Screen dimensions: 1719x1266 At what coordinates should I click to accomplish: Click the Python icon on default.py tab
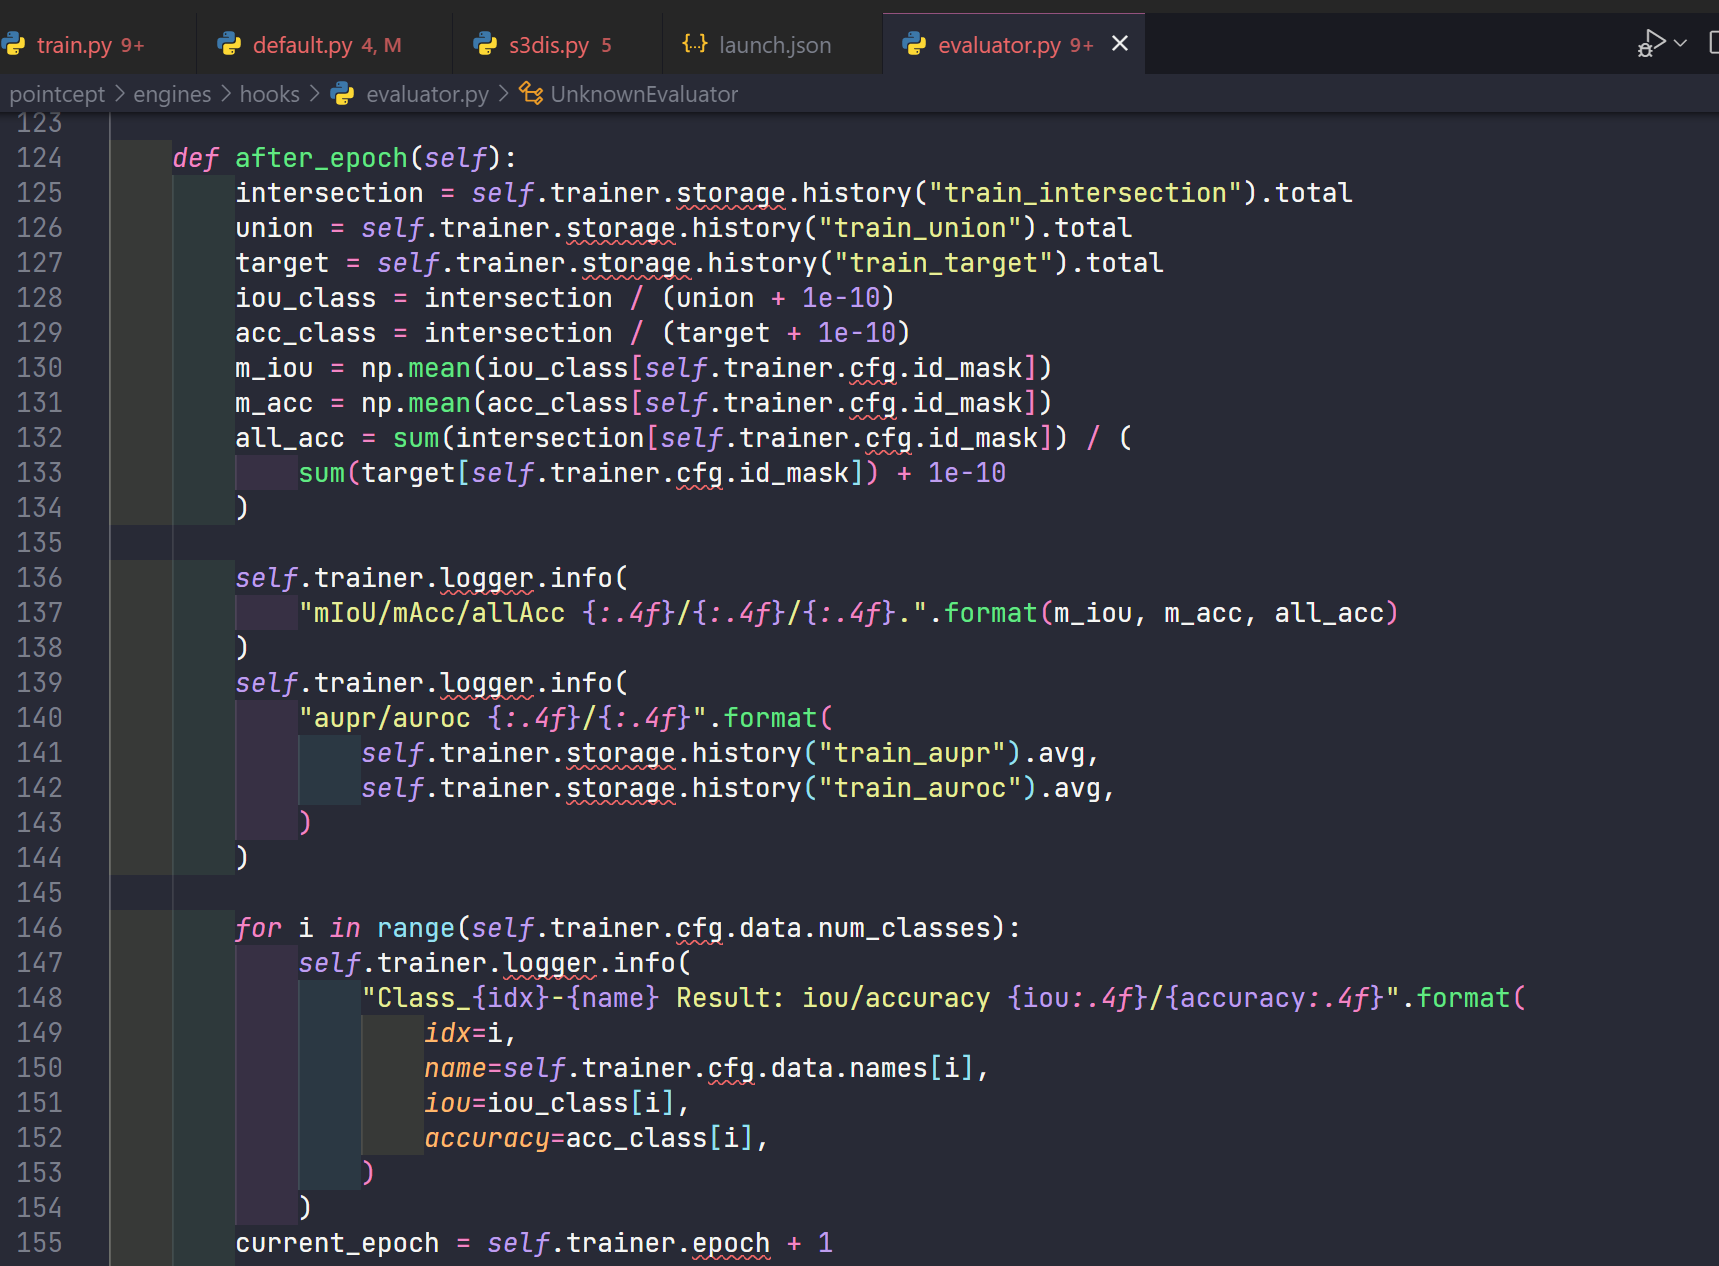point(229,44)
